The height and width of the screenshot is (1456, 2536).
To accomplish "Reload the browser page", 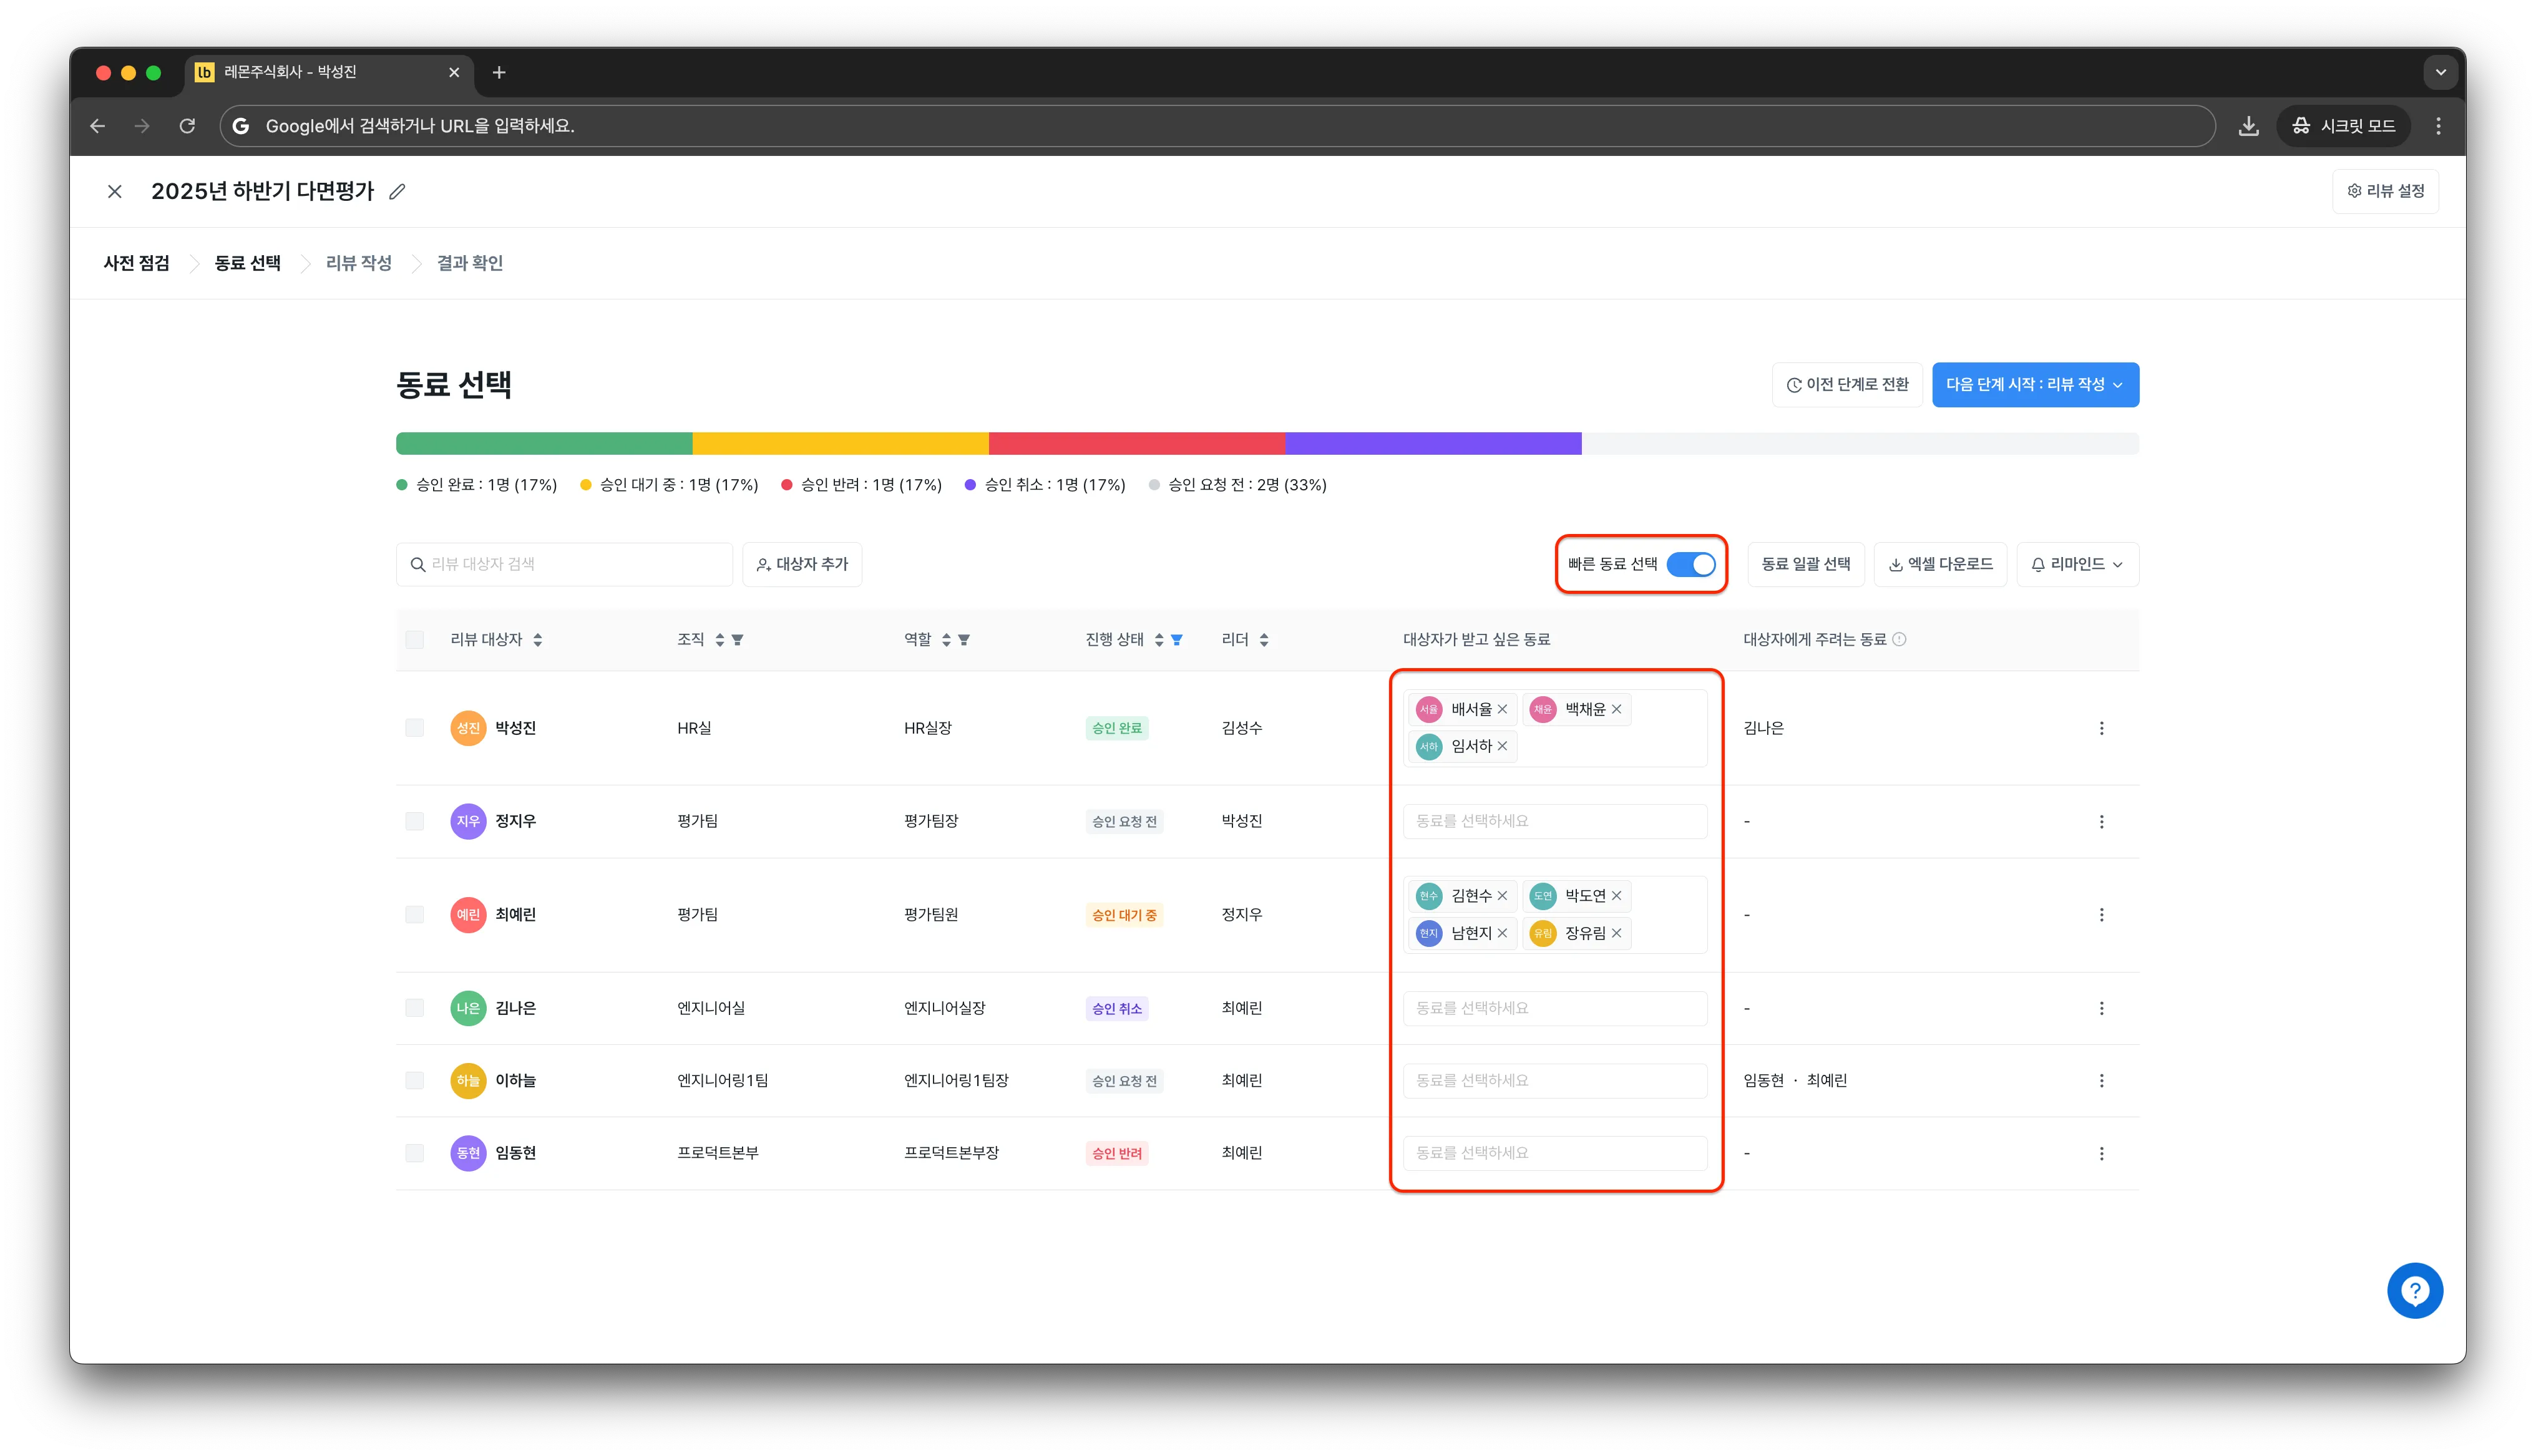I will coord(187,126).
